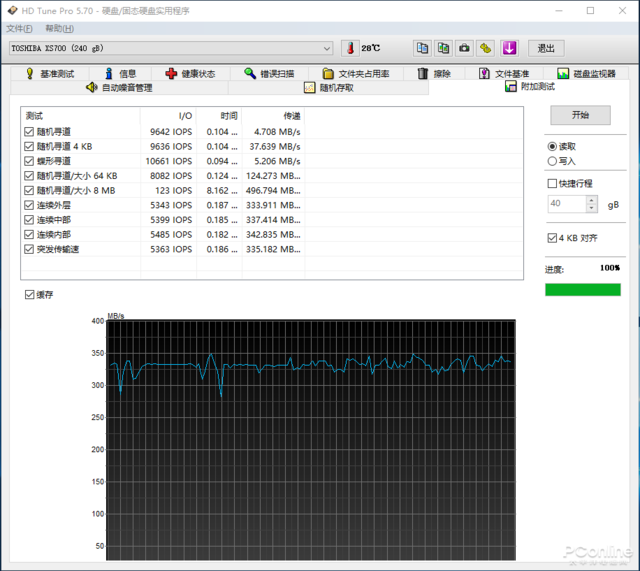640x571 pixels.
Task: Click the 开始 start button
Action: pos(580,115)
